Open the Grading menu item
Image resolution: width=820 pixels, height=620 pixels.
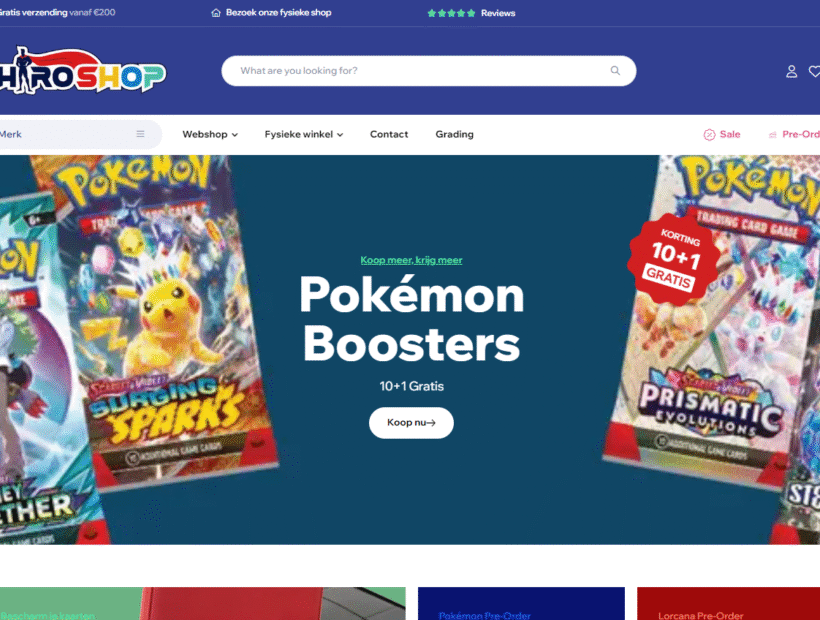[454, 134]
